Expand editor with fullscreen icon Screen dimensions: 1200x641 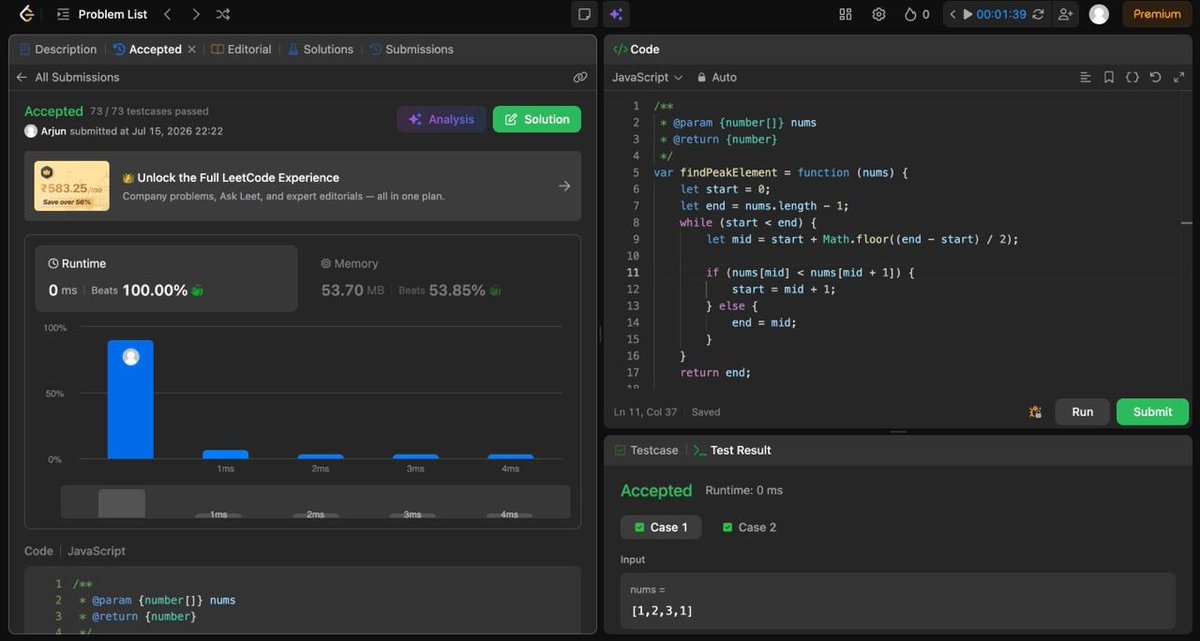coord(1178,77)
